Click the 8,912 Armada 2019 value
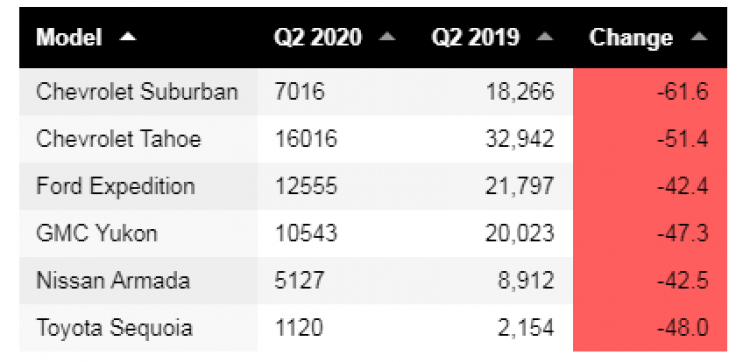 tap(526, 280)
